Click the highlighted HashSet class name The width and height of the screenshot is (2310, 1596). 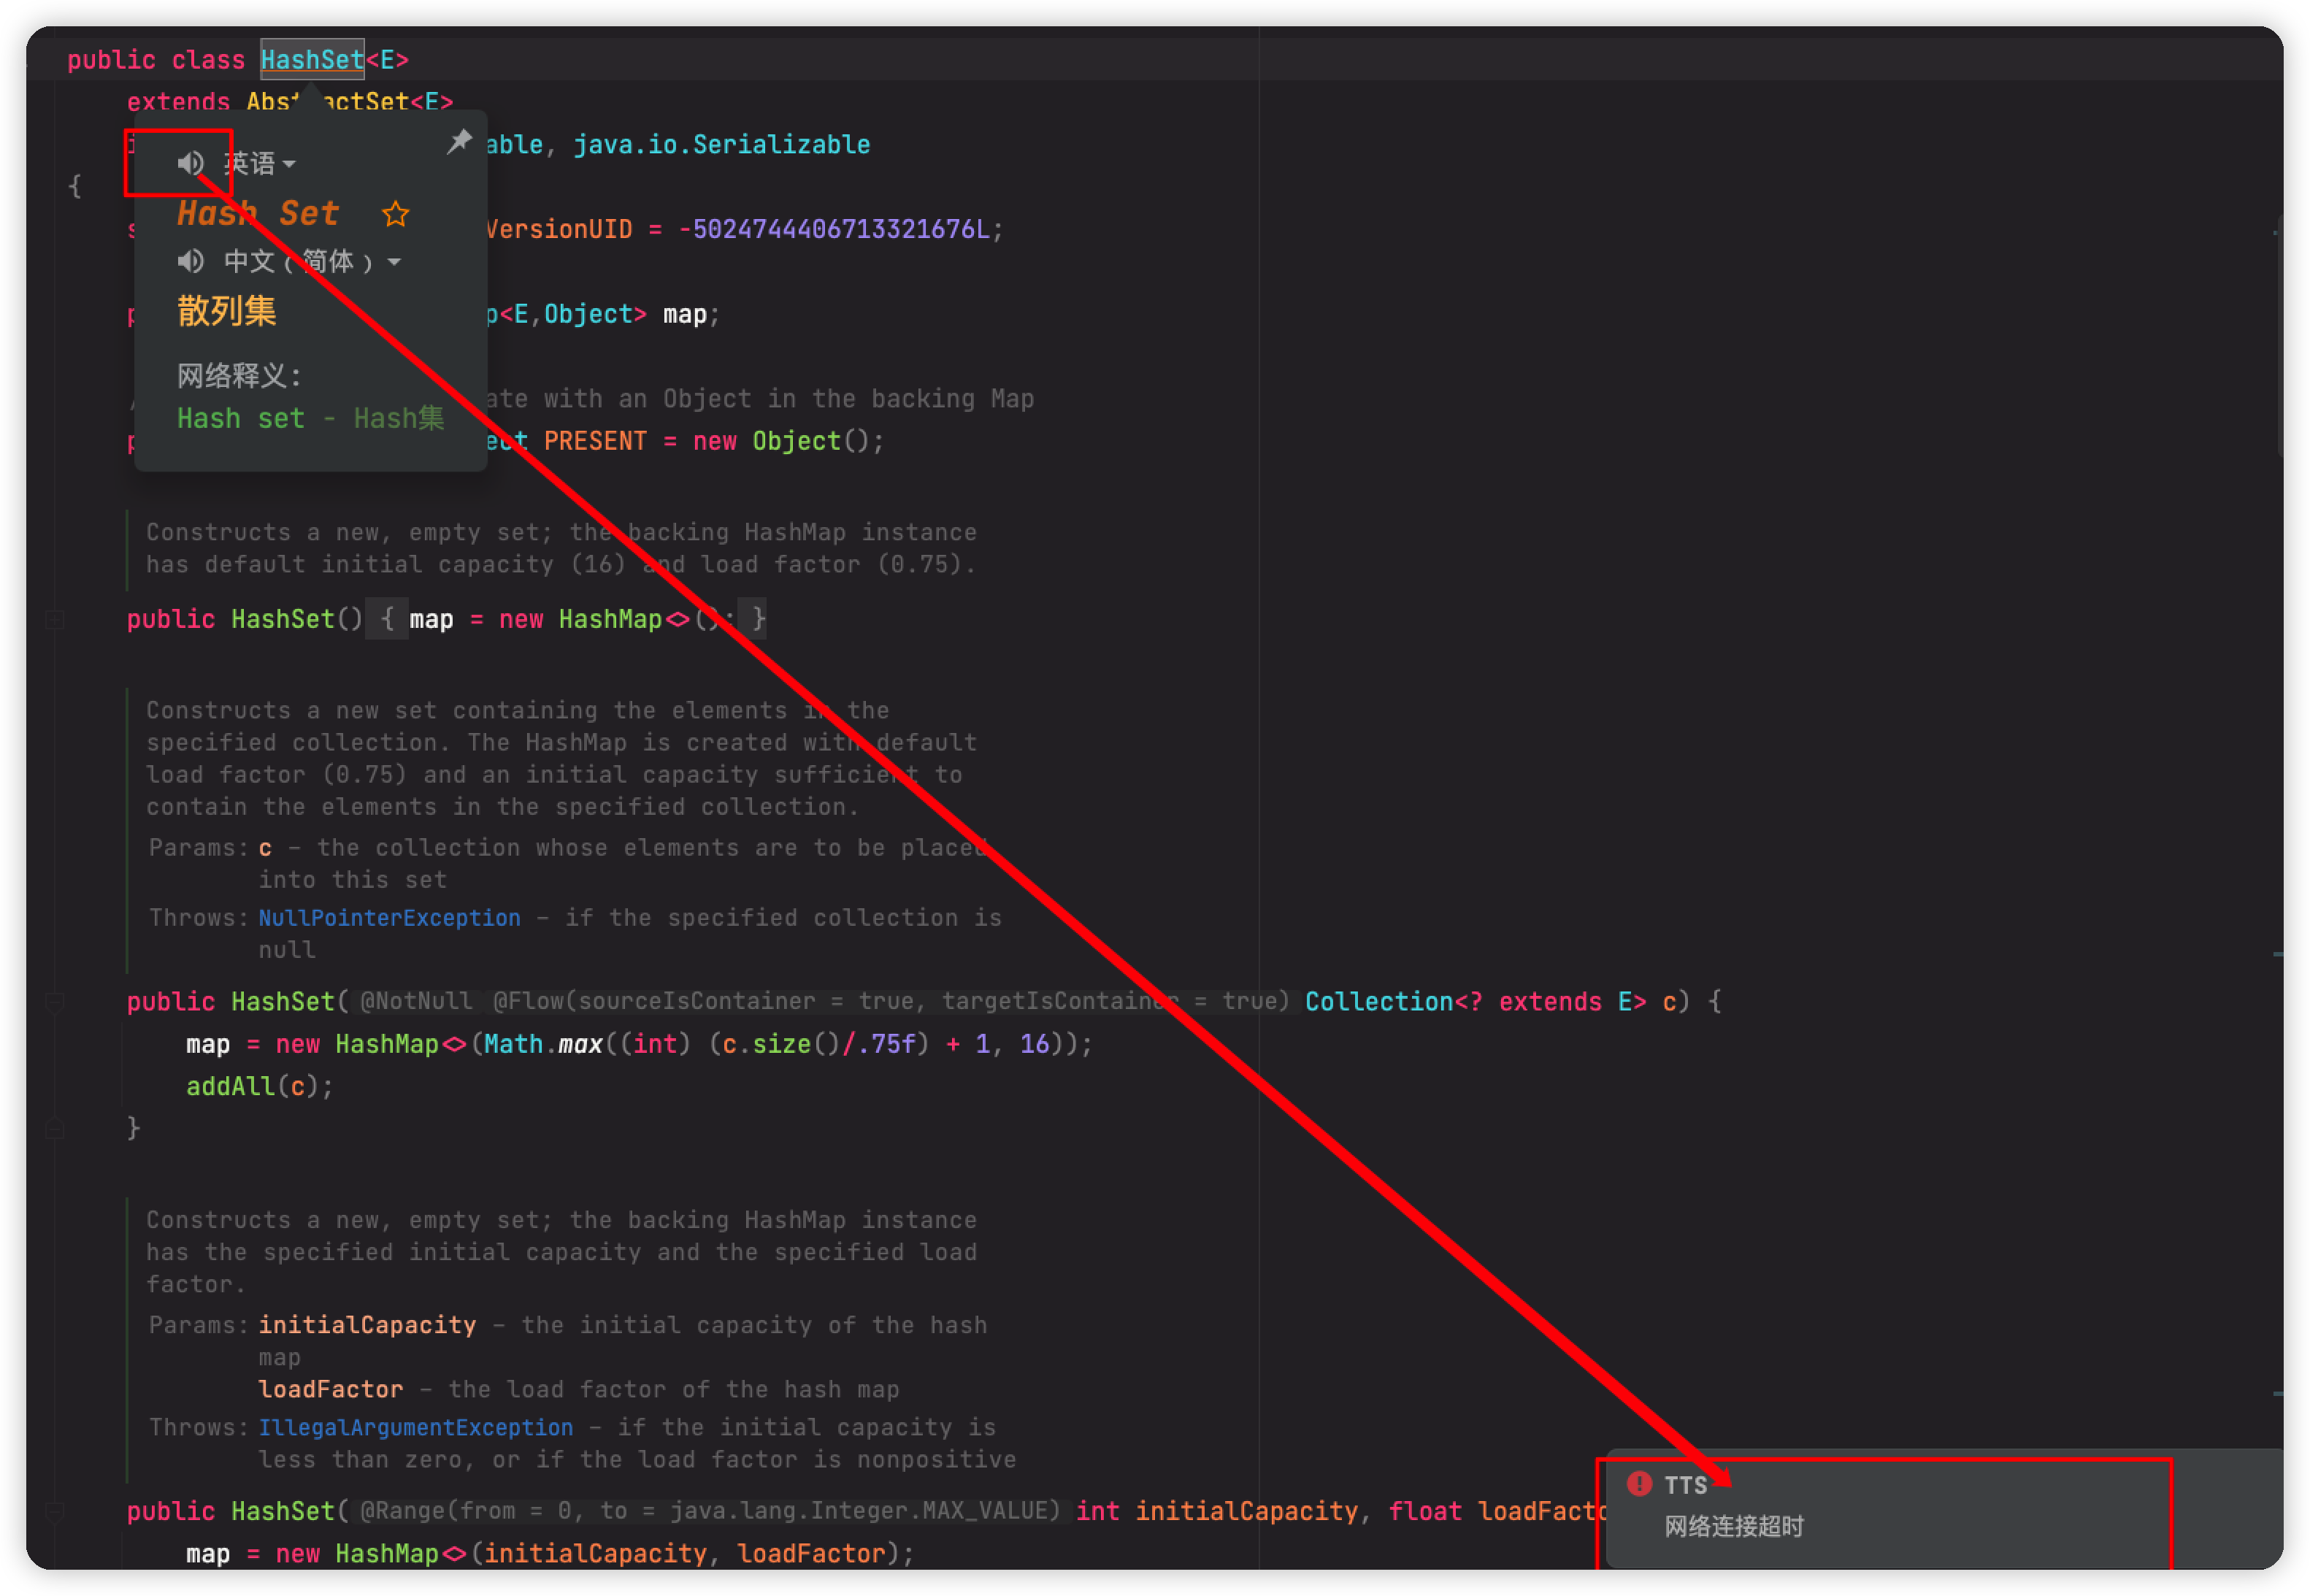[x=312, y=59]
